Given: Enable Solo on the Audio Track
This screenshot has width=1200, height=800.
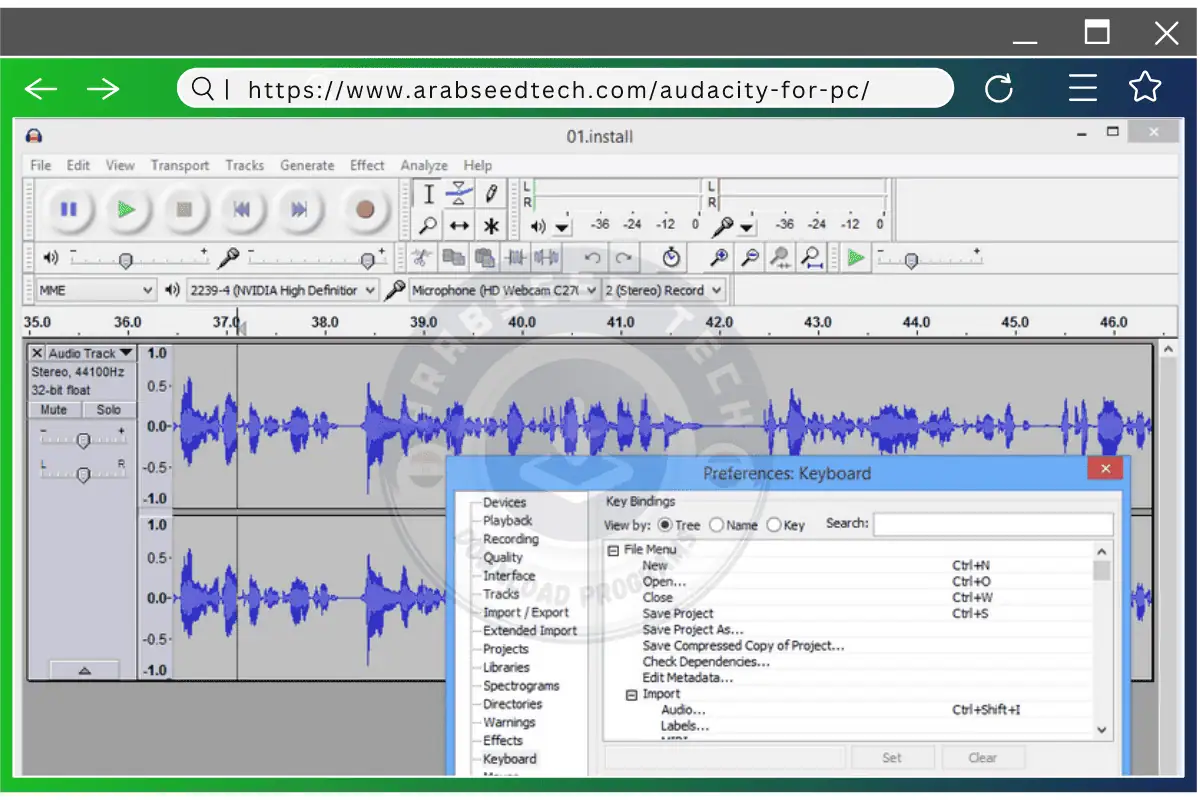Looking at the screenshot, I should 108,409.
